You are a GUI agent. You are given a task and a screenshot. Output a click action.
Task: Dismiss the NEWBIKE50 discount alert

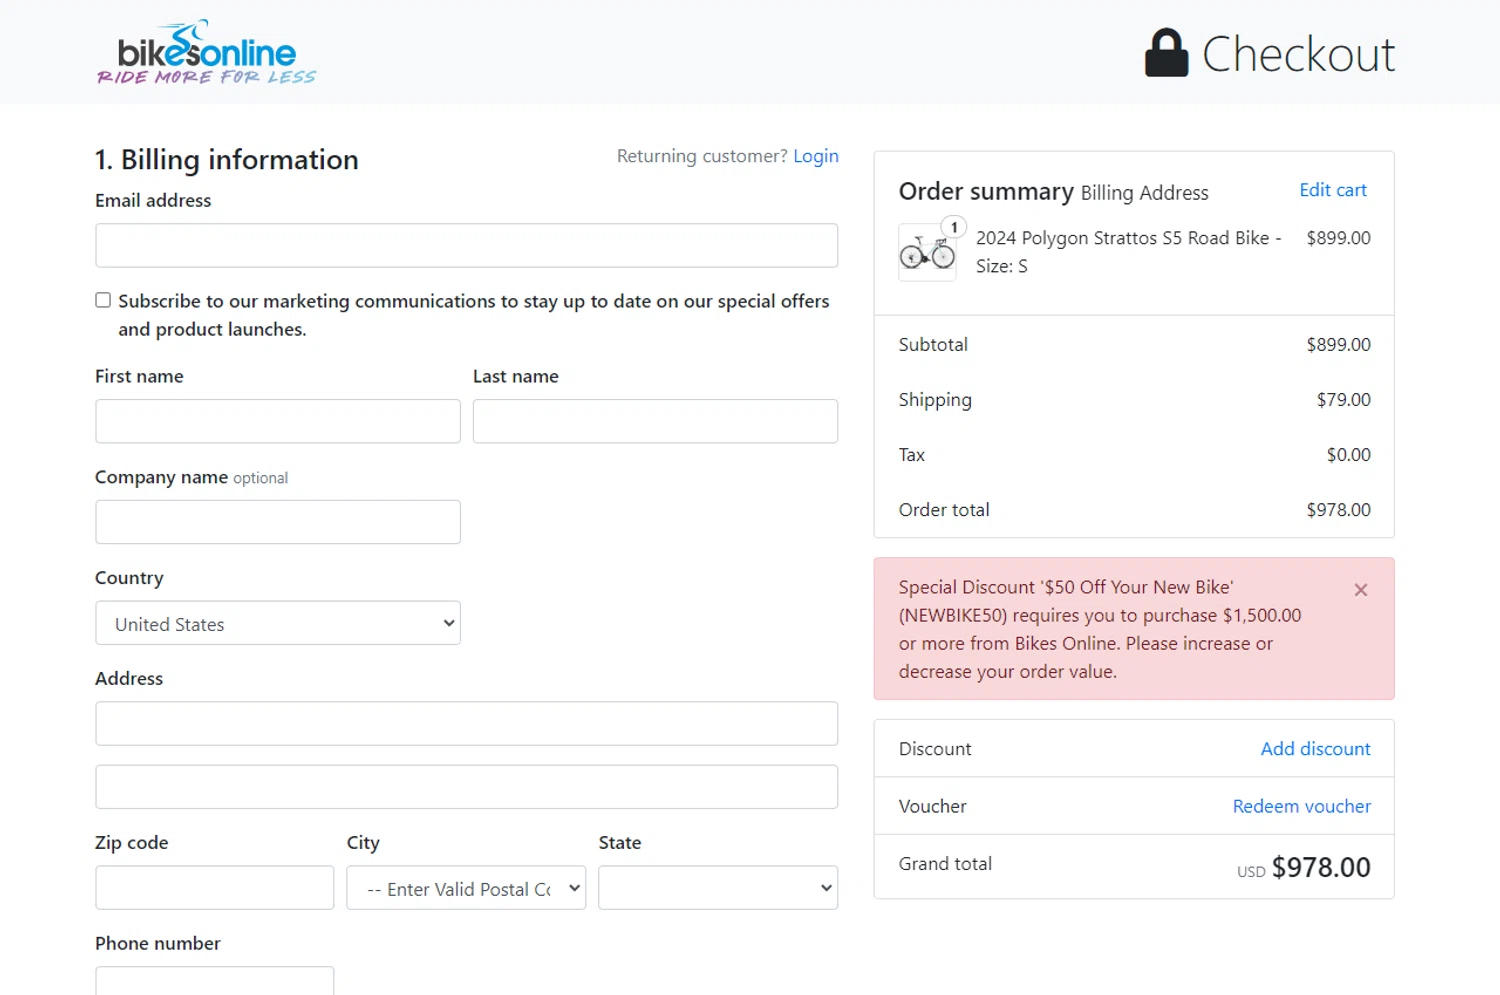[x=1360, y=590]
